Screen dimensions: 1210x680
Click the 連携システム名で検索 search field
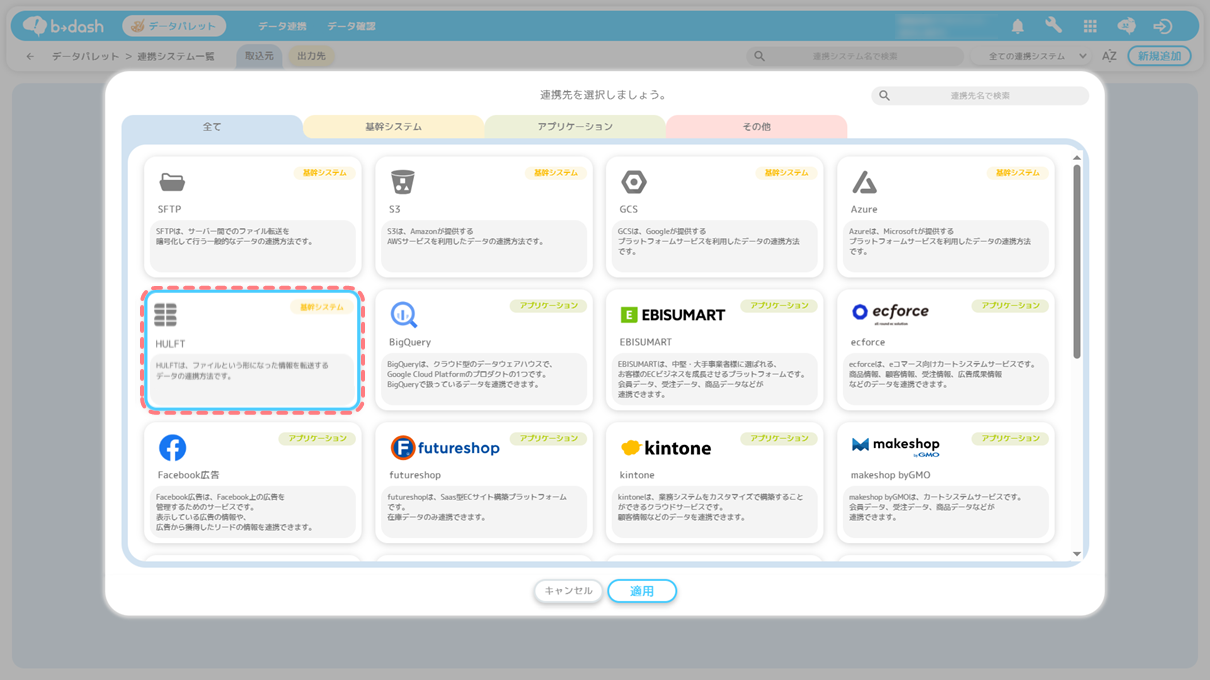pos(855,56)
